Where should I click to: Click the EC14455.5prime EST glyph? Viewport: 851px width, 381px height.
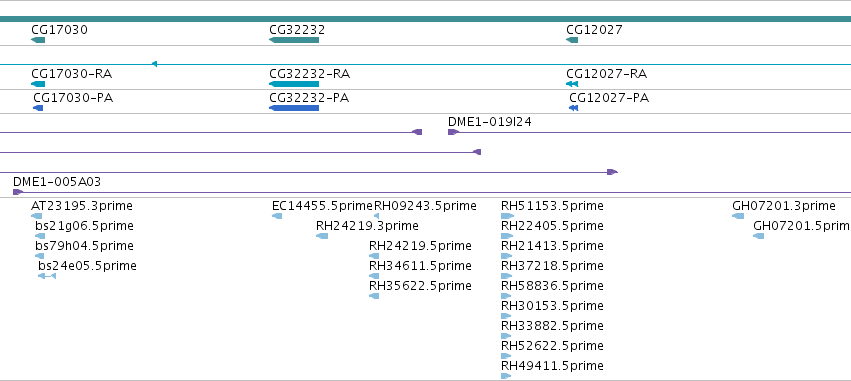point(277,216)
